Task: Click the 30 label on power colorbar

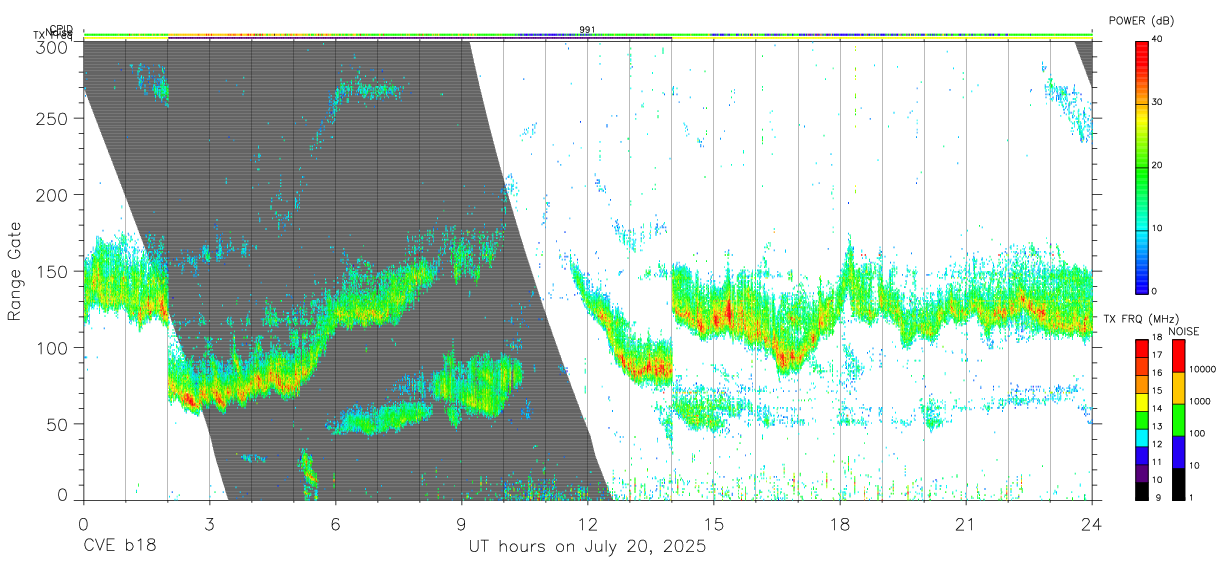Action: [x=1159, y=102]
